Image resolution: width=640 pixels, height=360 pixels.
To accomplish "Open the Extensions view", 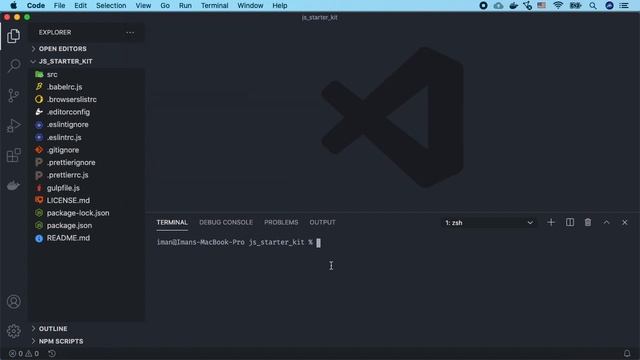I will pyautogui.click(x=13, y=155).
